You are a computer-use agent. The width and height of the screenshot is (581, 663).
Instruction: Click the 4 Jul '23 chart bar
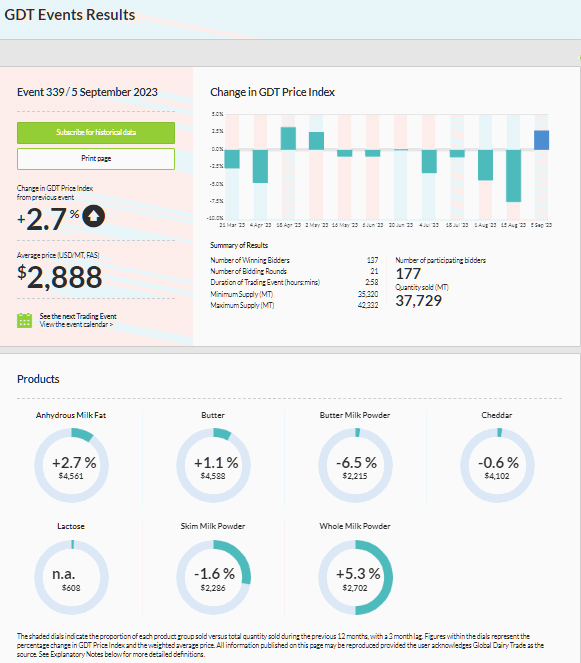point(429,161)
